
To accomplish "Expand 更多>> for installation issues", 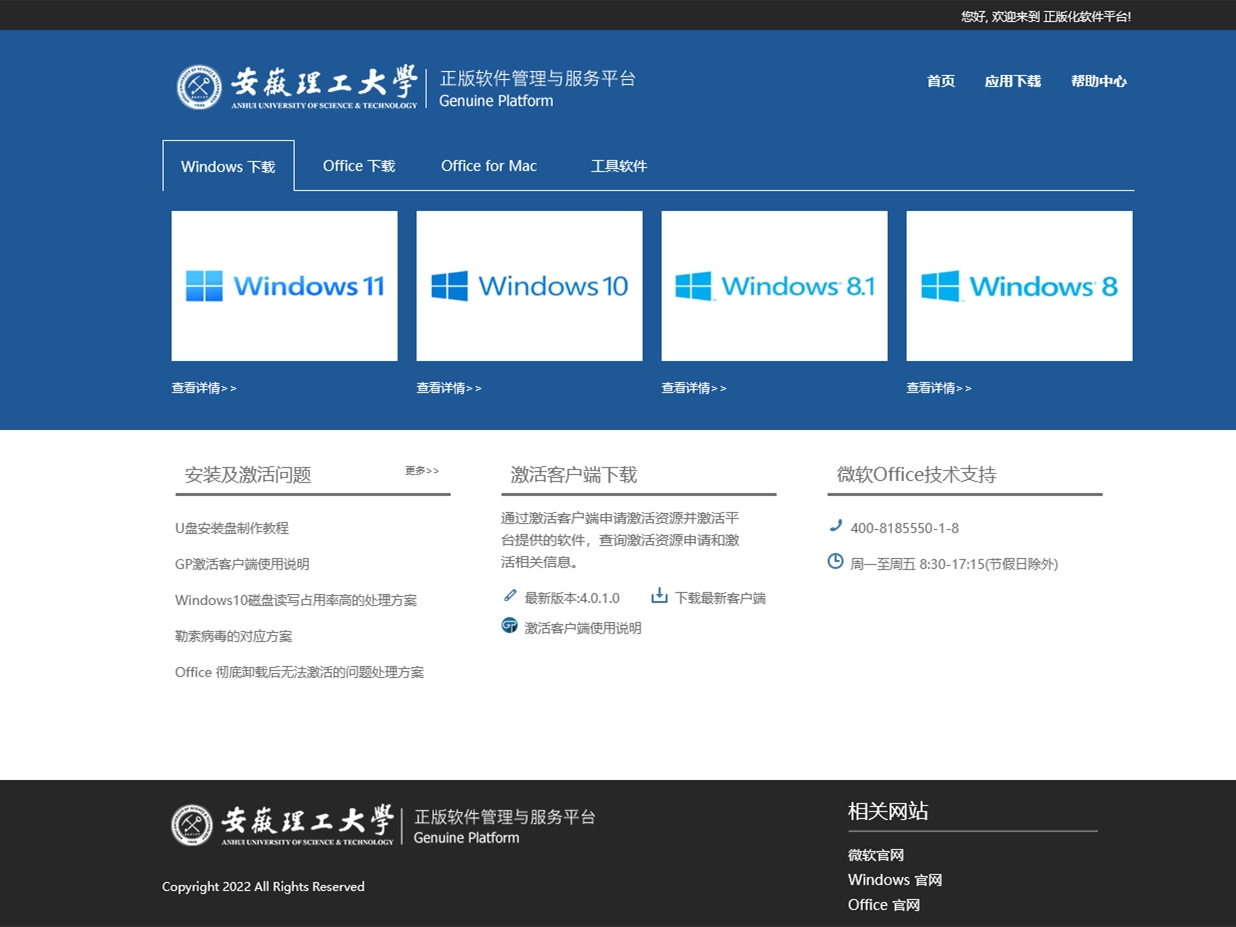I will 422,471.
